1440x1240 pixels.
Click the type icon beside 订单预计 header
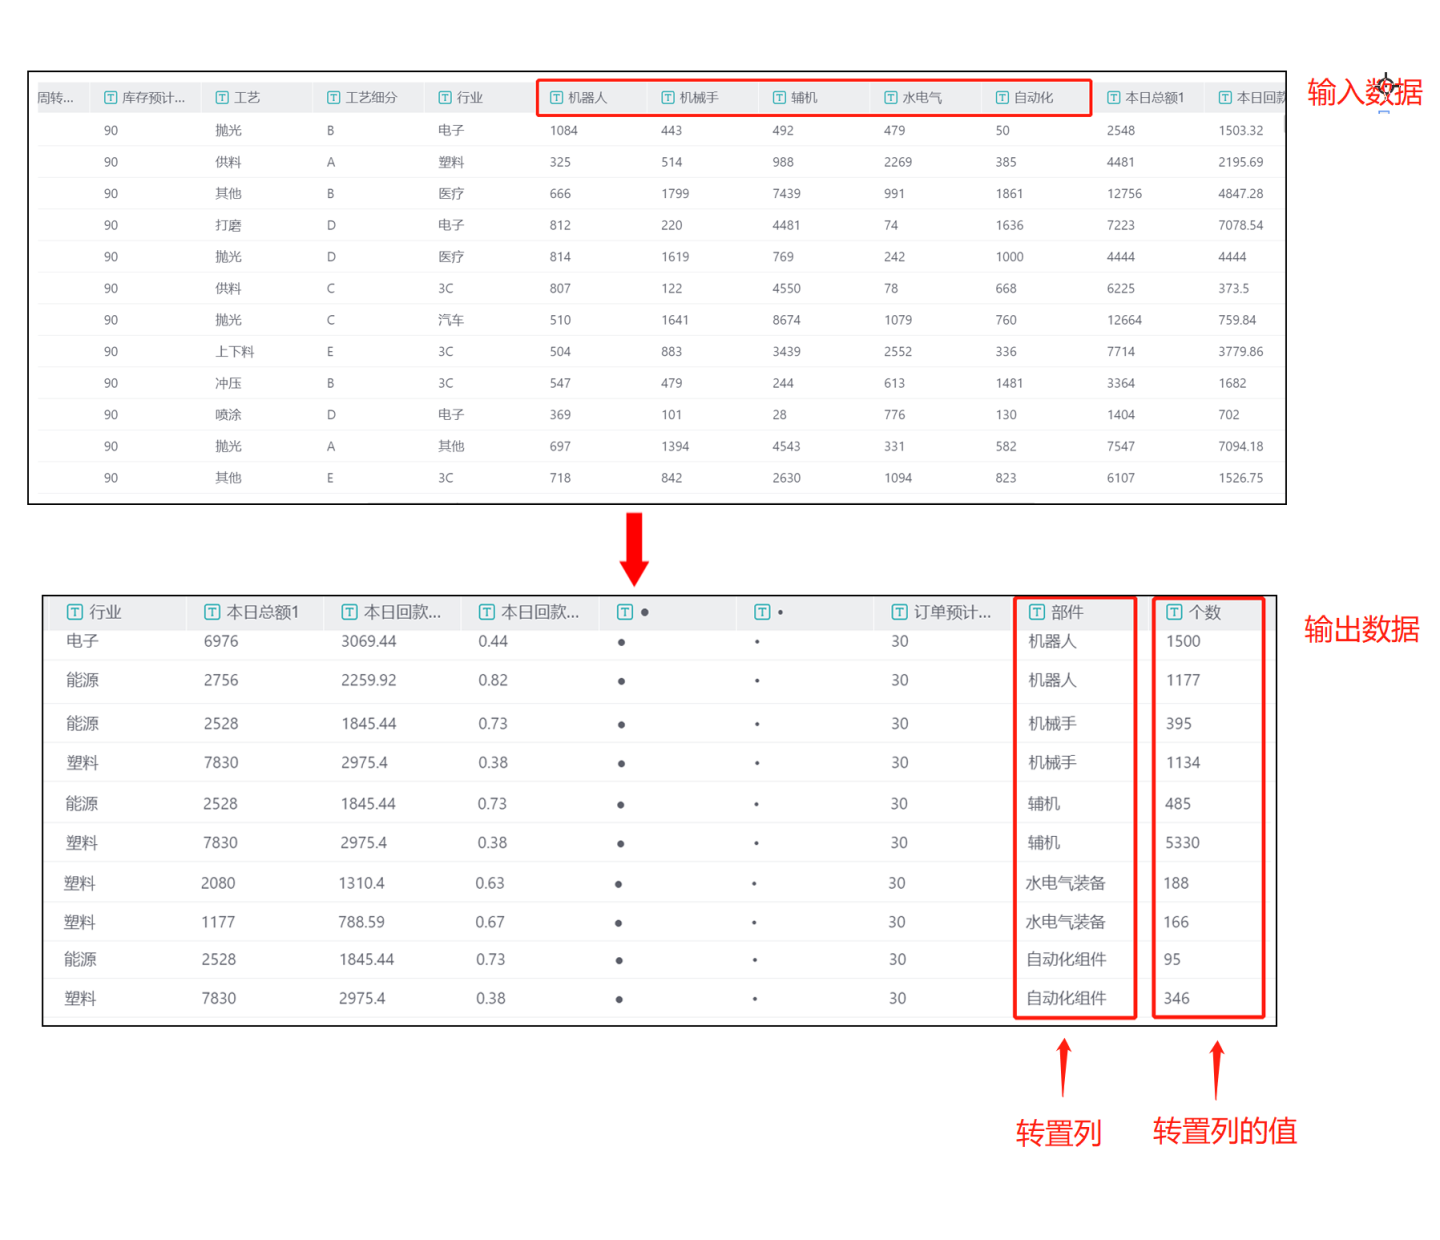coord(899,612)
